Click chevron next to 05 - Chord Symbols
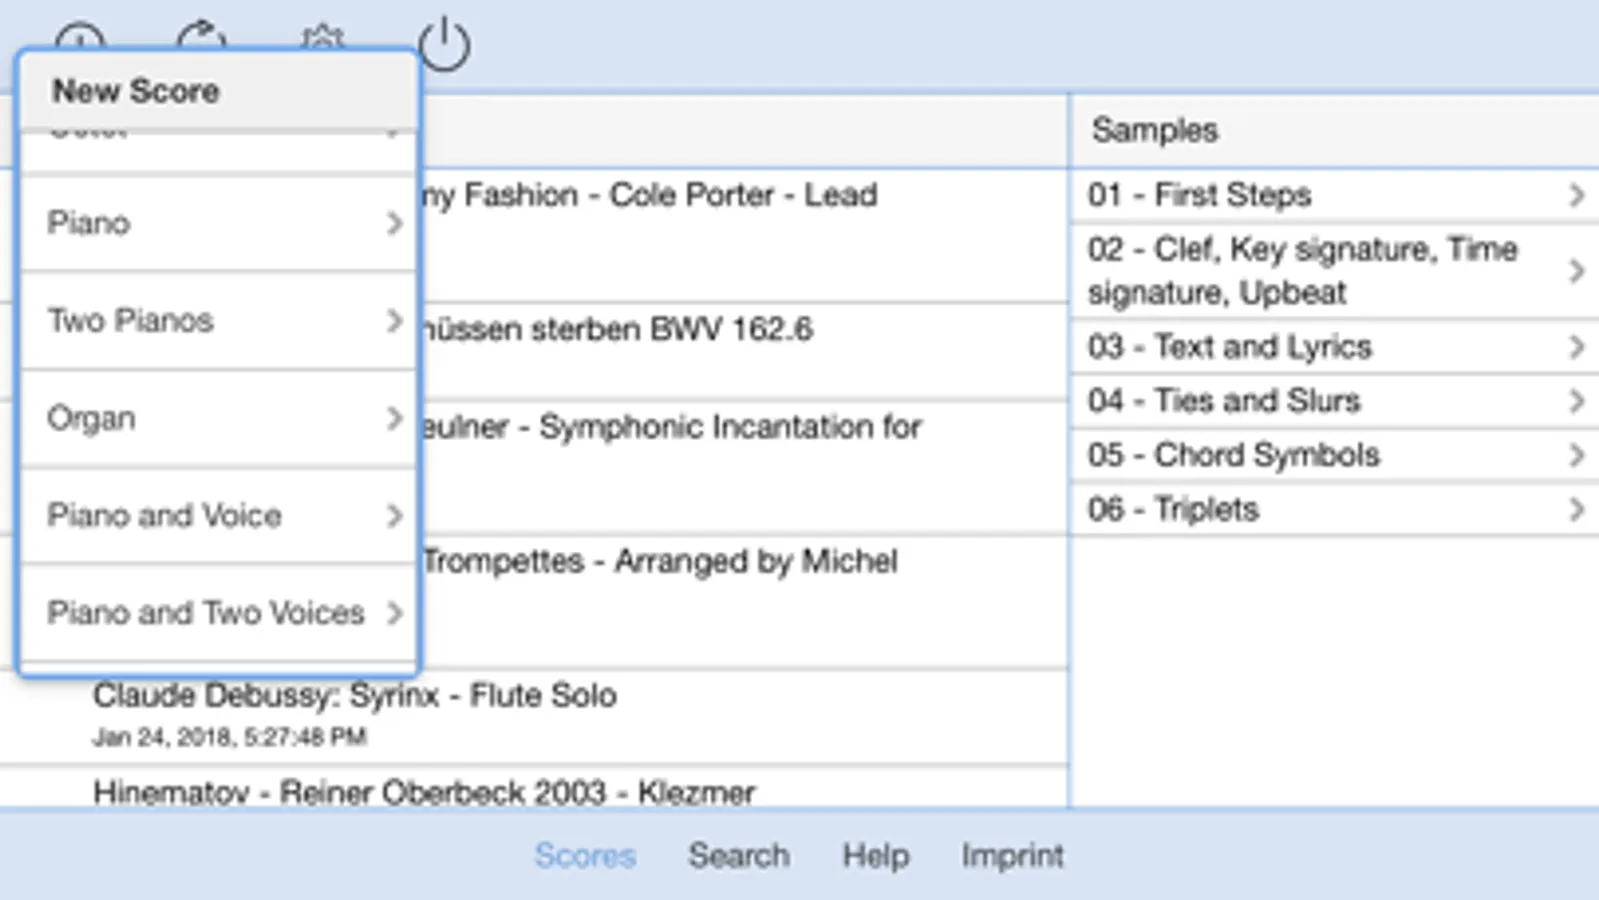This screenshot has width=1599, height=900. pyautogui.click(x=1577, y=455)
